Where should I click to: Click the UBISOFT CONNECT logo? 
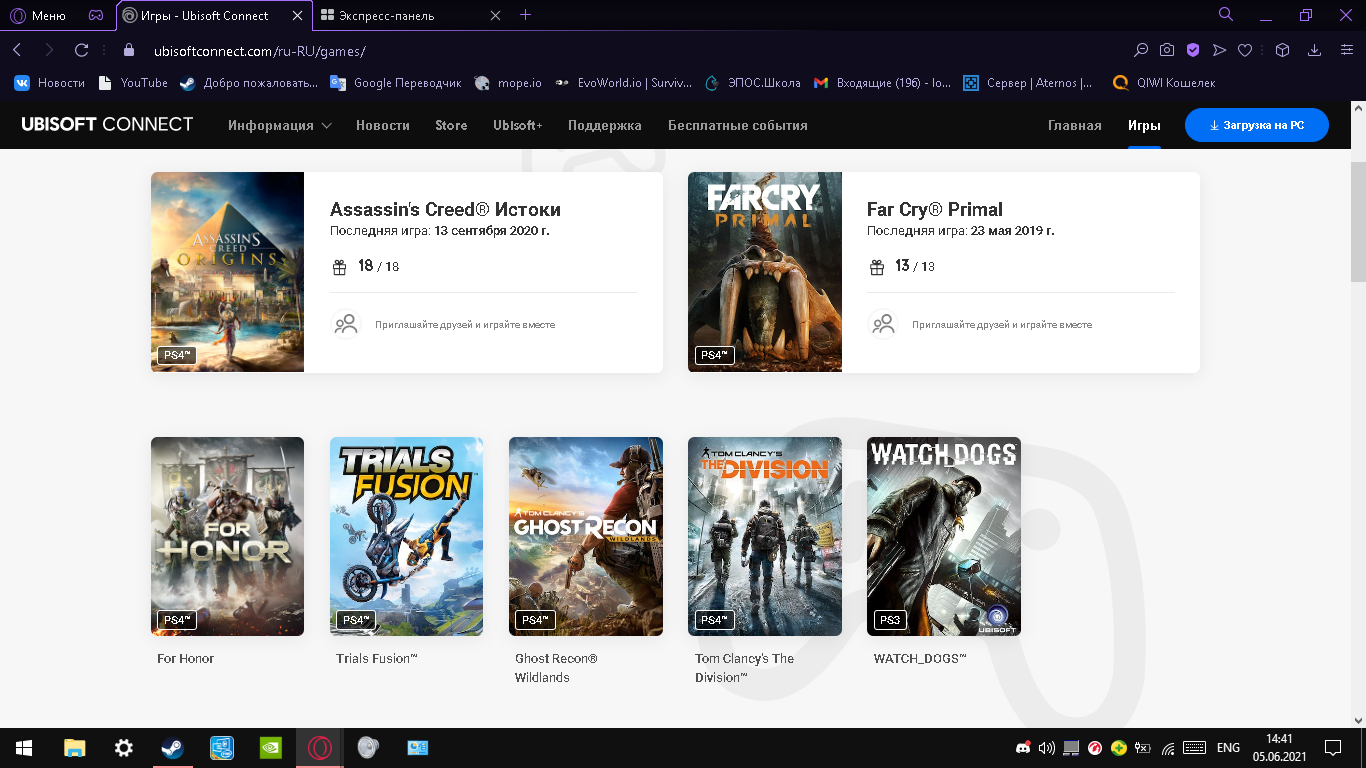tap(107, 125)
